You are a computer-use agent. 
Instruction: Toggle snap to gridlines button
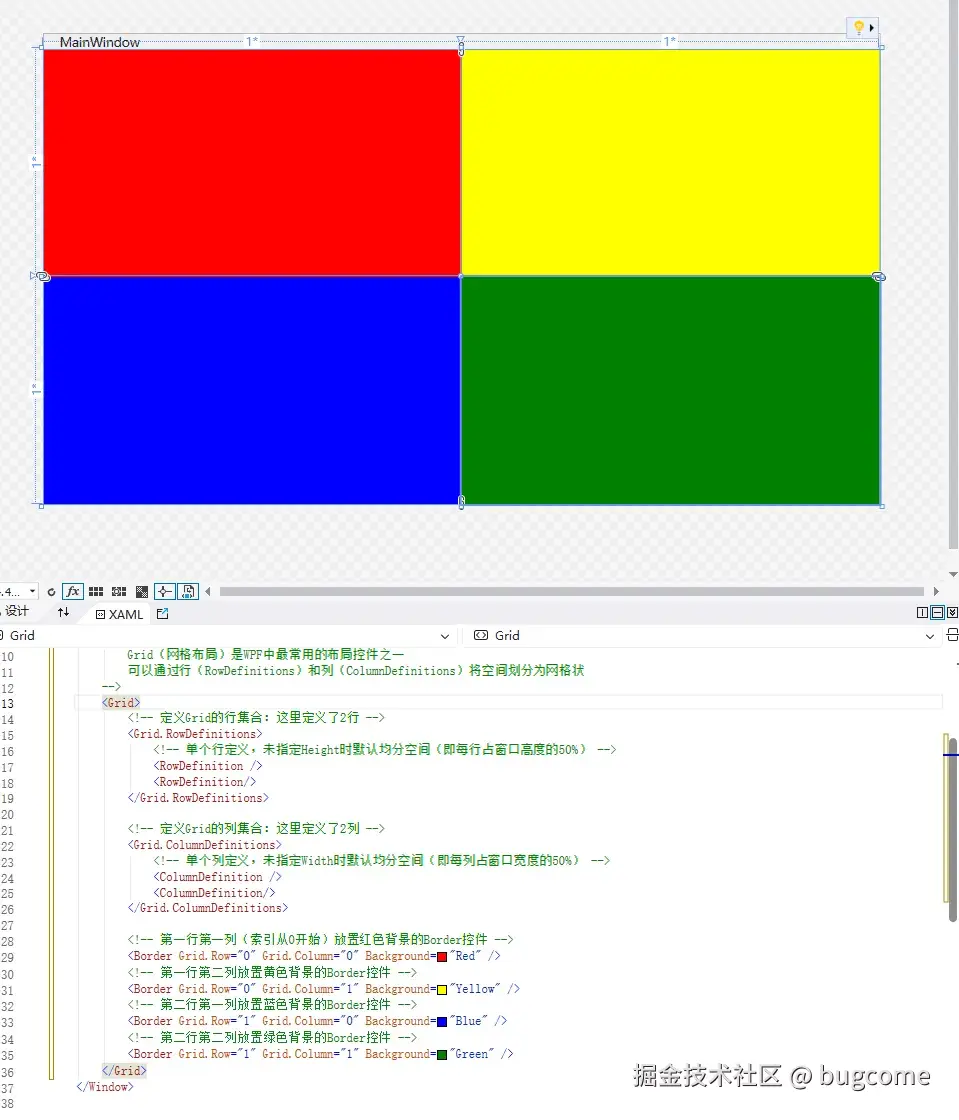(x=119, y=591)
